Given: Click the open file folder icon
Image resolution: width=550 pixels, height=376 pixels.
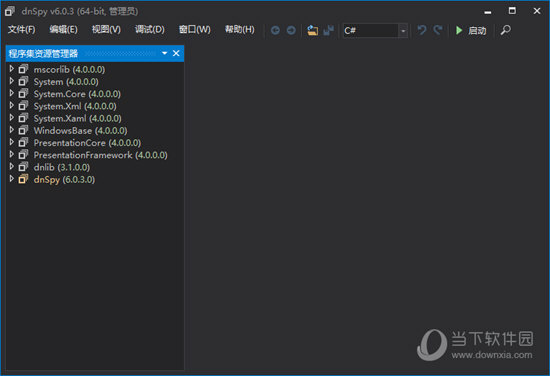Looking at the screenshot, I should click(x=312, y=30).
